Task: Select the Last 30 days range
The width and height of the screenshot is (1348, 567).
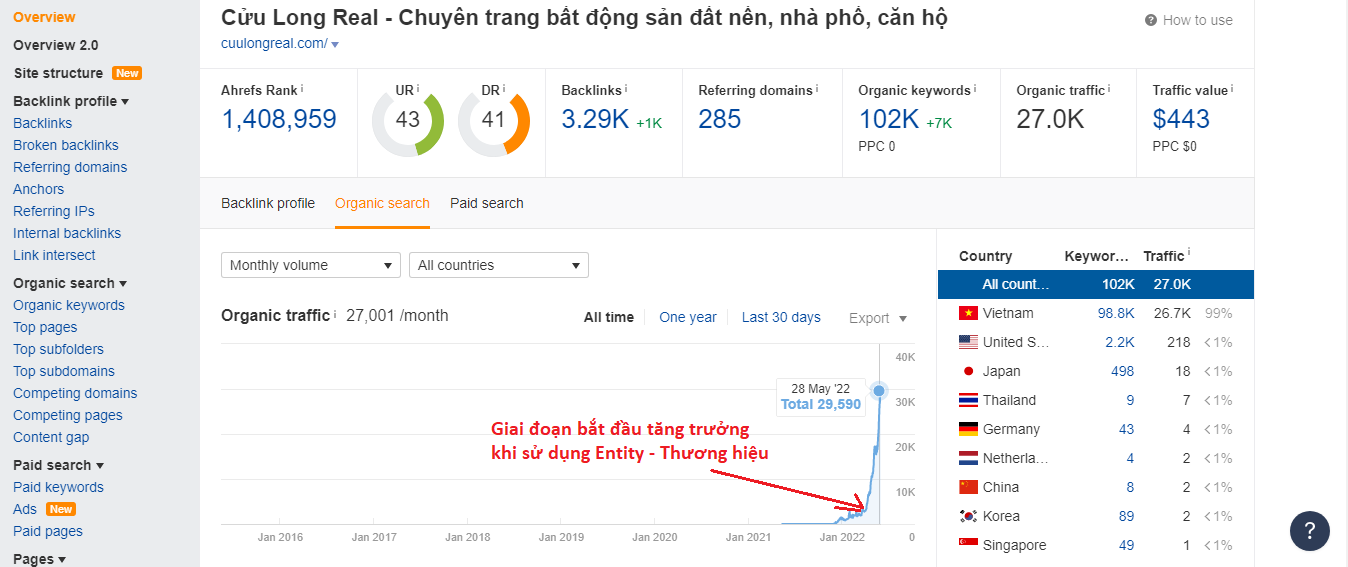Action: 781,317
